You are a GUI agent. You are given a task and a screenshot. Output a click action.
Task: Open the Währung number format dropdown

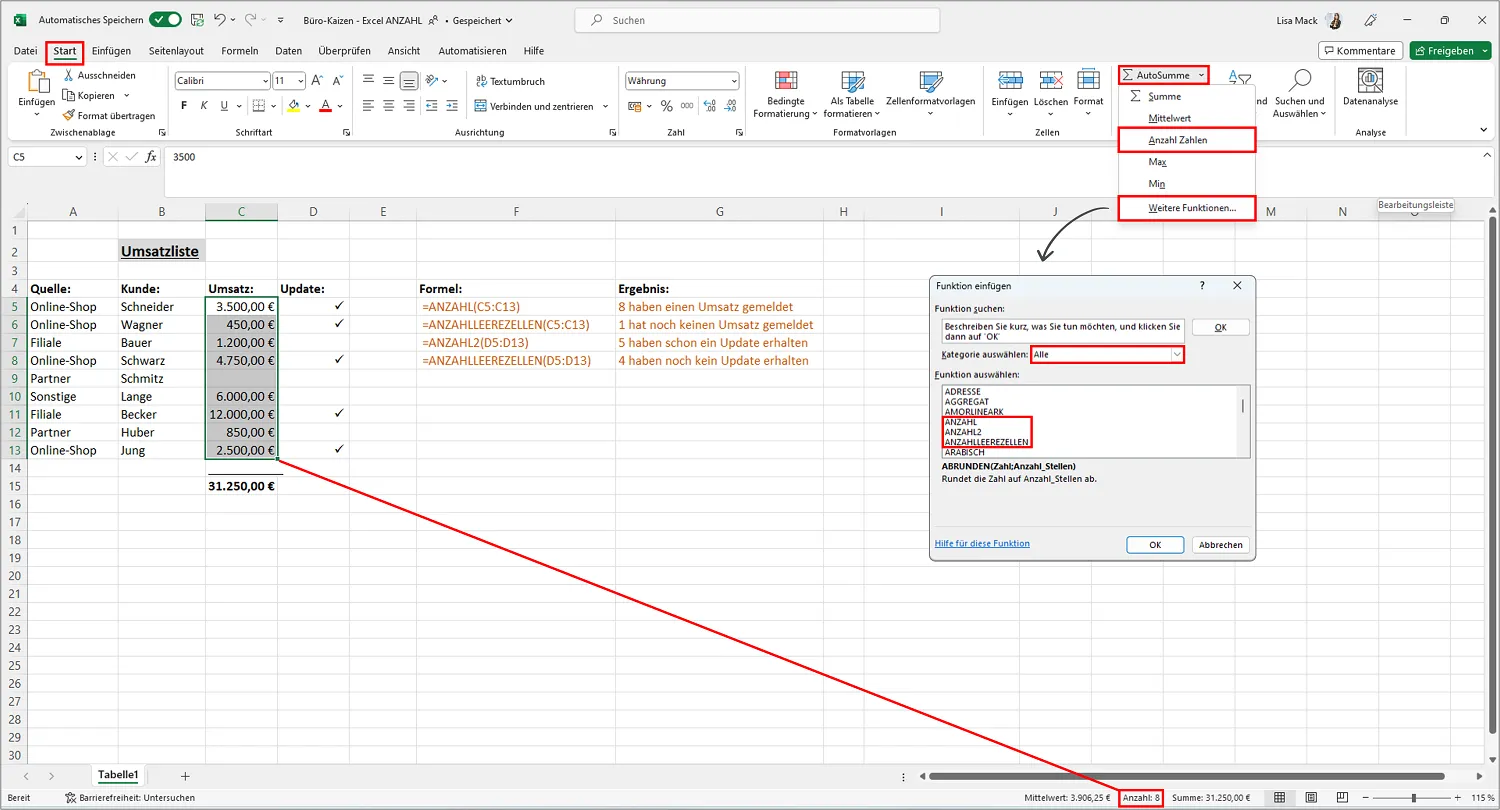[x=682, y=79]
